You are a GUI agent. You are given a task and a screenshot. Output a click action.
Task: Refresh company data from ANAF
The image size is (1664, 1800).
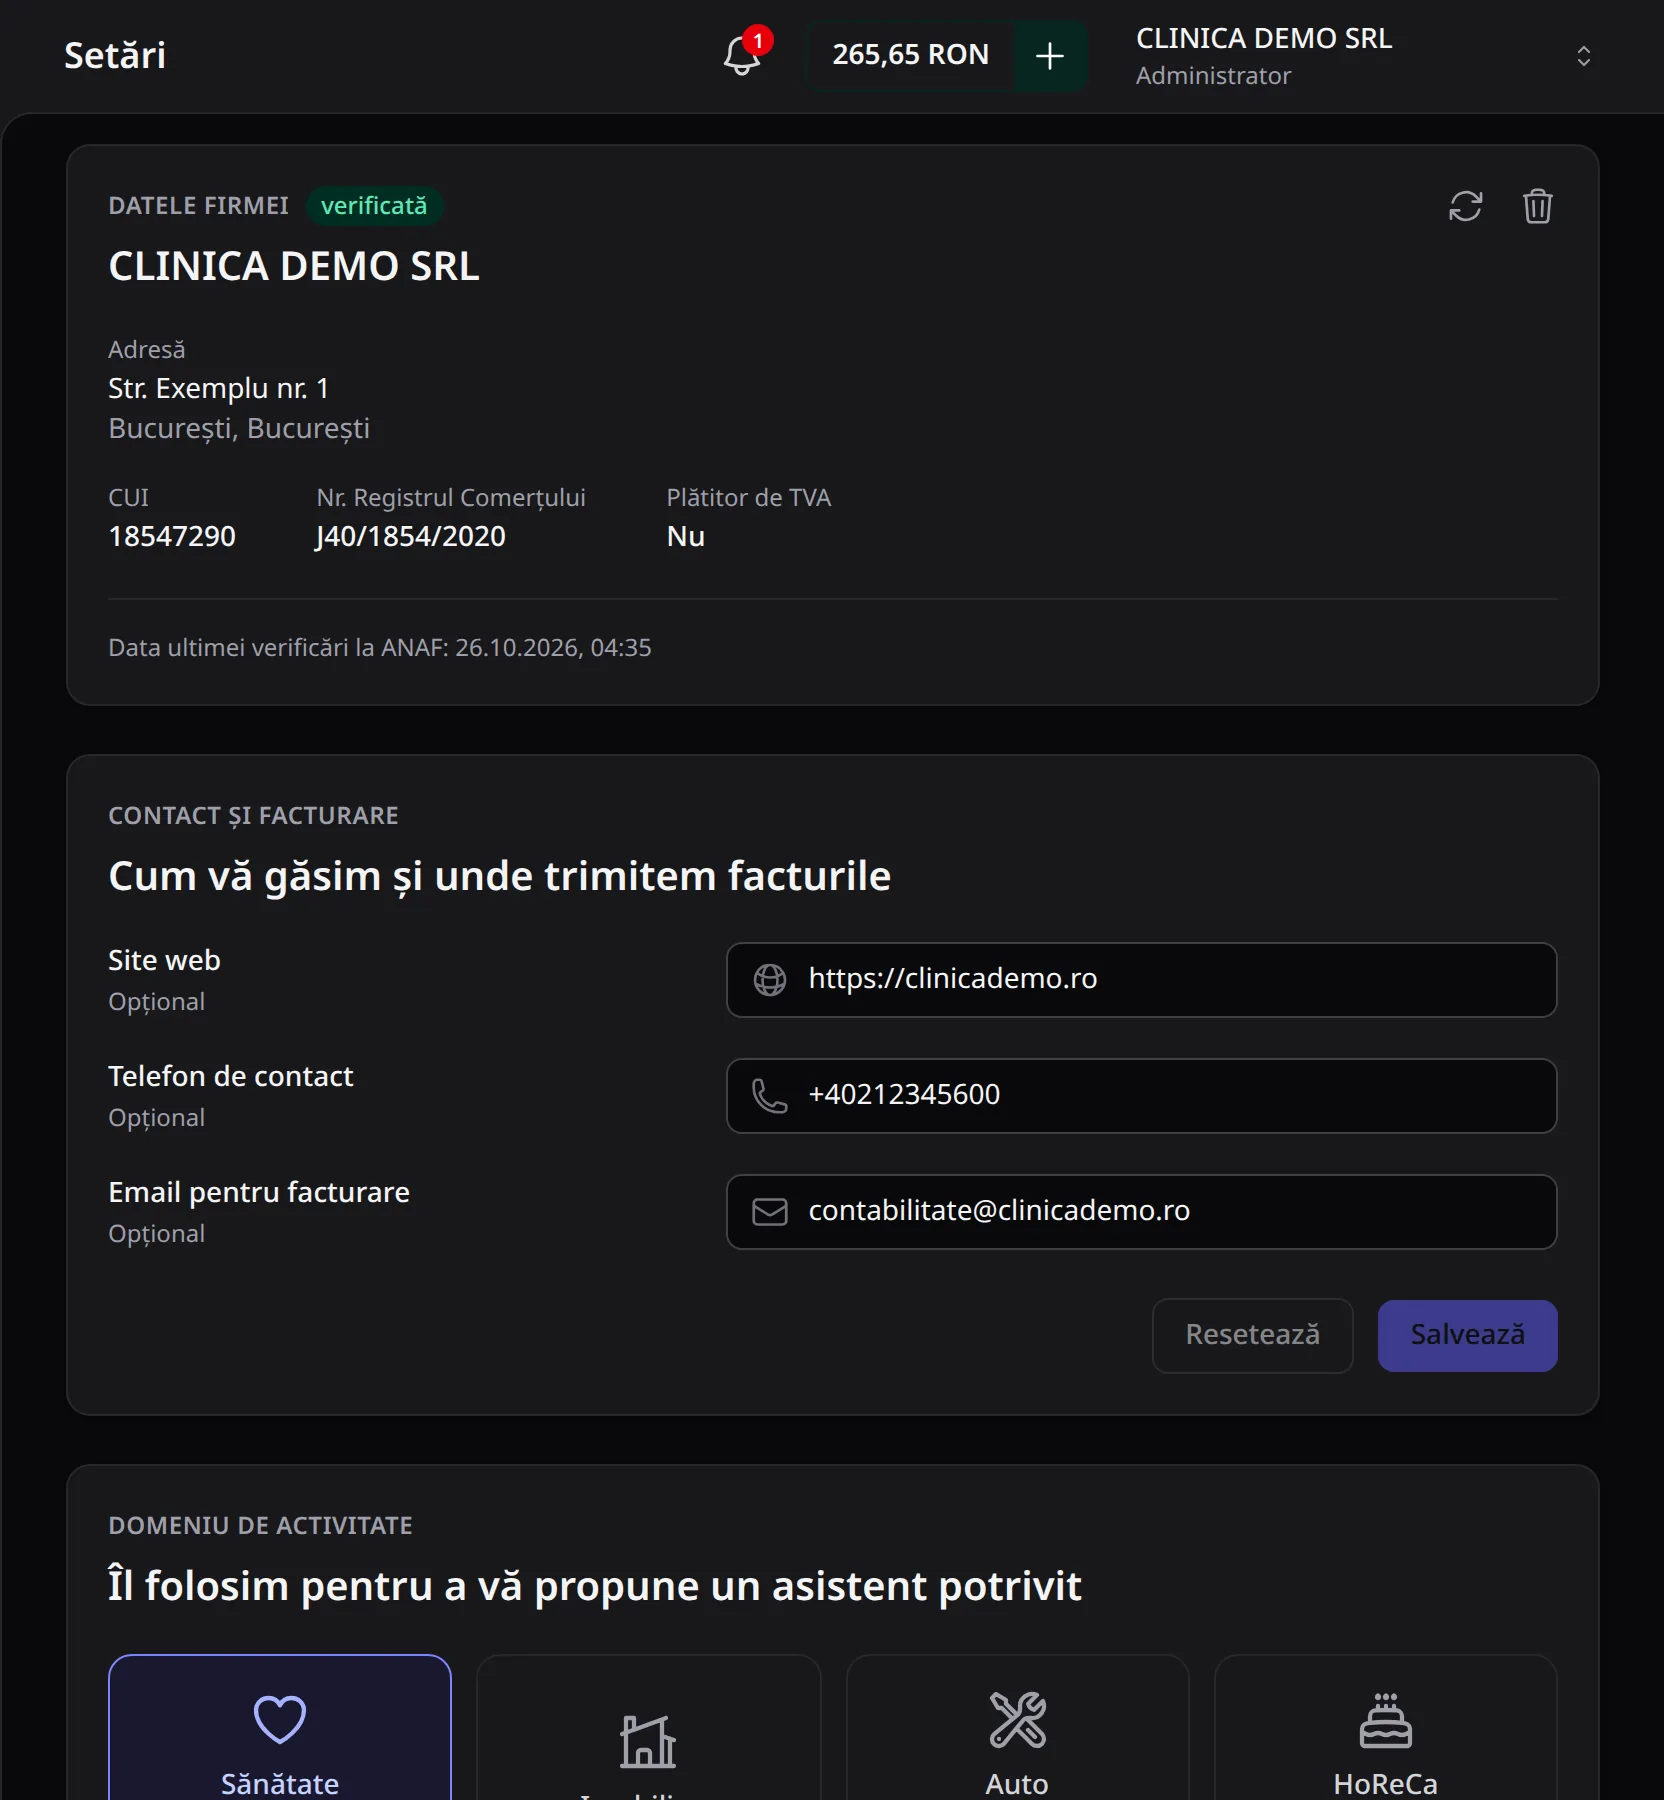pos(1466,207)
